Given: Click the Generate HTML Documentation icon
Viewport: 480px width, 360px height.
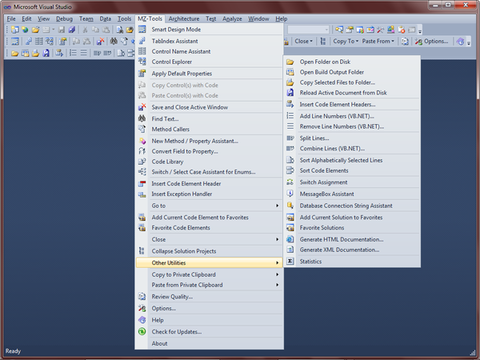Looking at the screenshot, I should click(290, 239).
